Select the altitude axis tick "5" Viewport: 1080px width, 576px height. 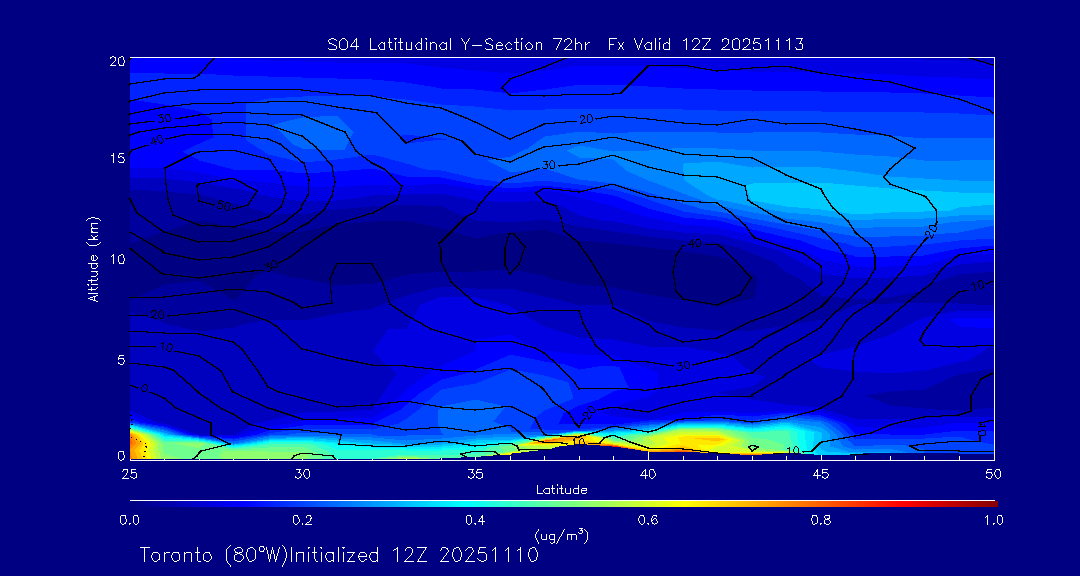121,360
